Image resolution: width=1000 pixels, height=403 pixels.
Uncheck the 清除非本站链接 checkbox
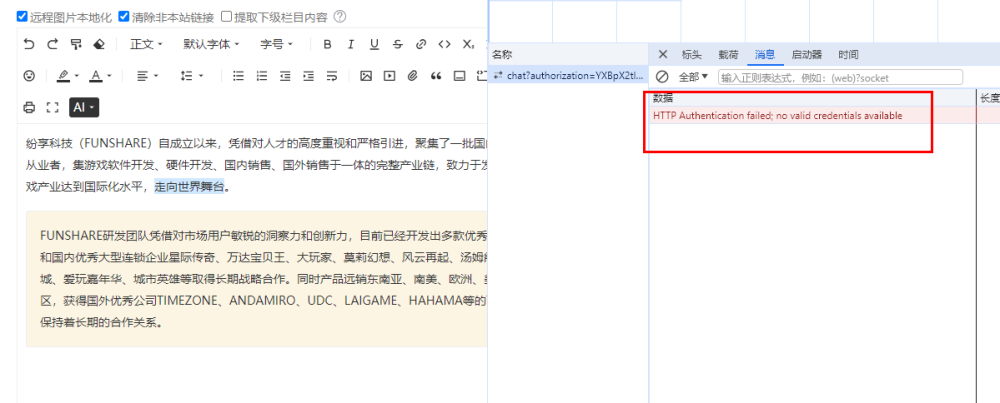pyautogui.click(x=124, y=17)
